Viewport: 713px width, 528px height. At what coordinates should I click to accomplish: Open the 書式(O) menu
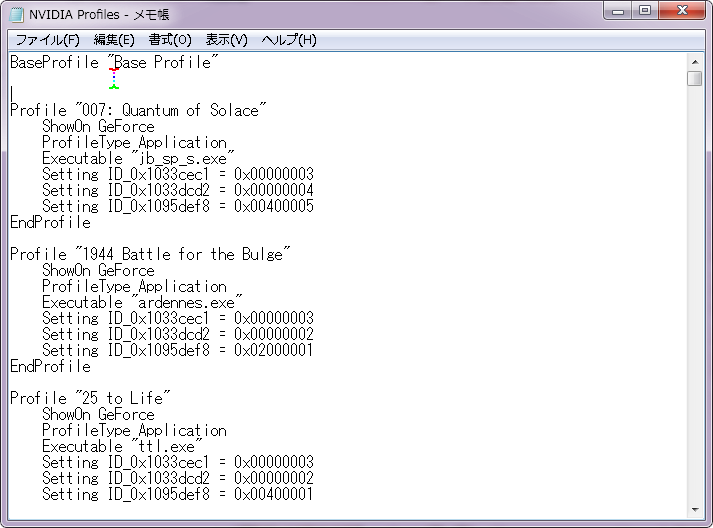170,40
